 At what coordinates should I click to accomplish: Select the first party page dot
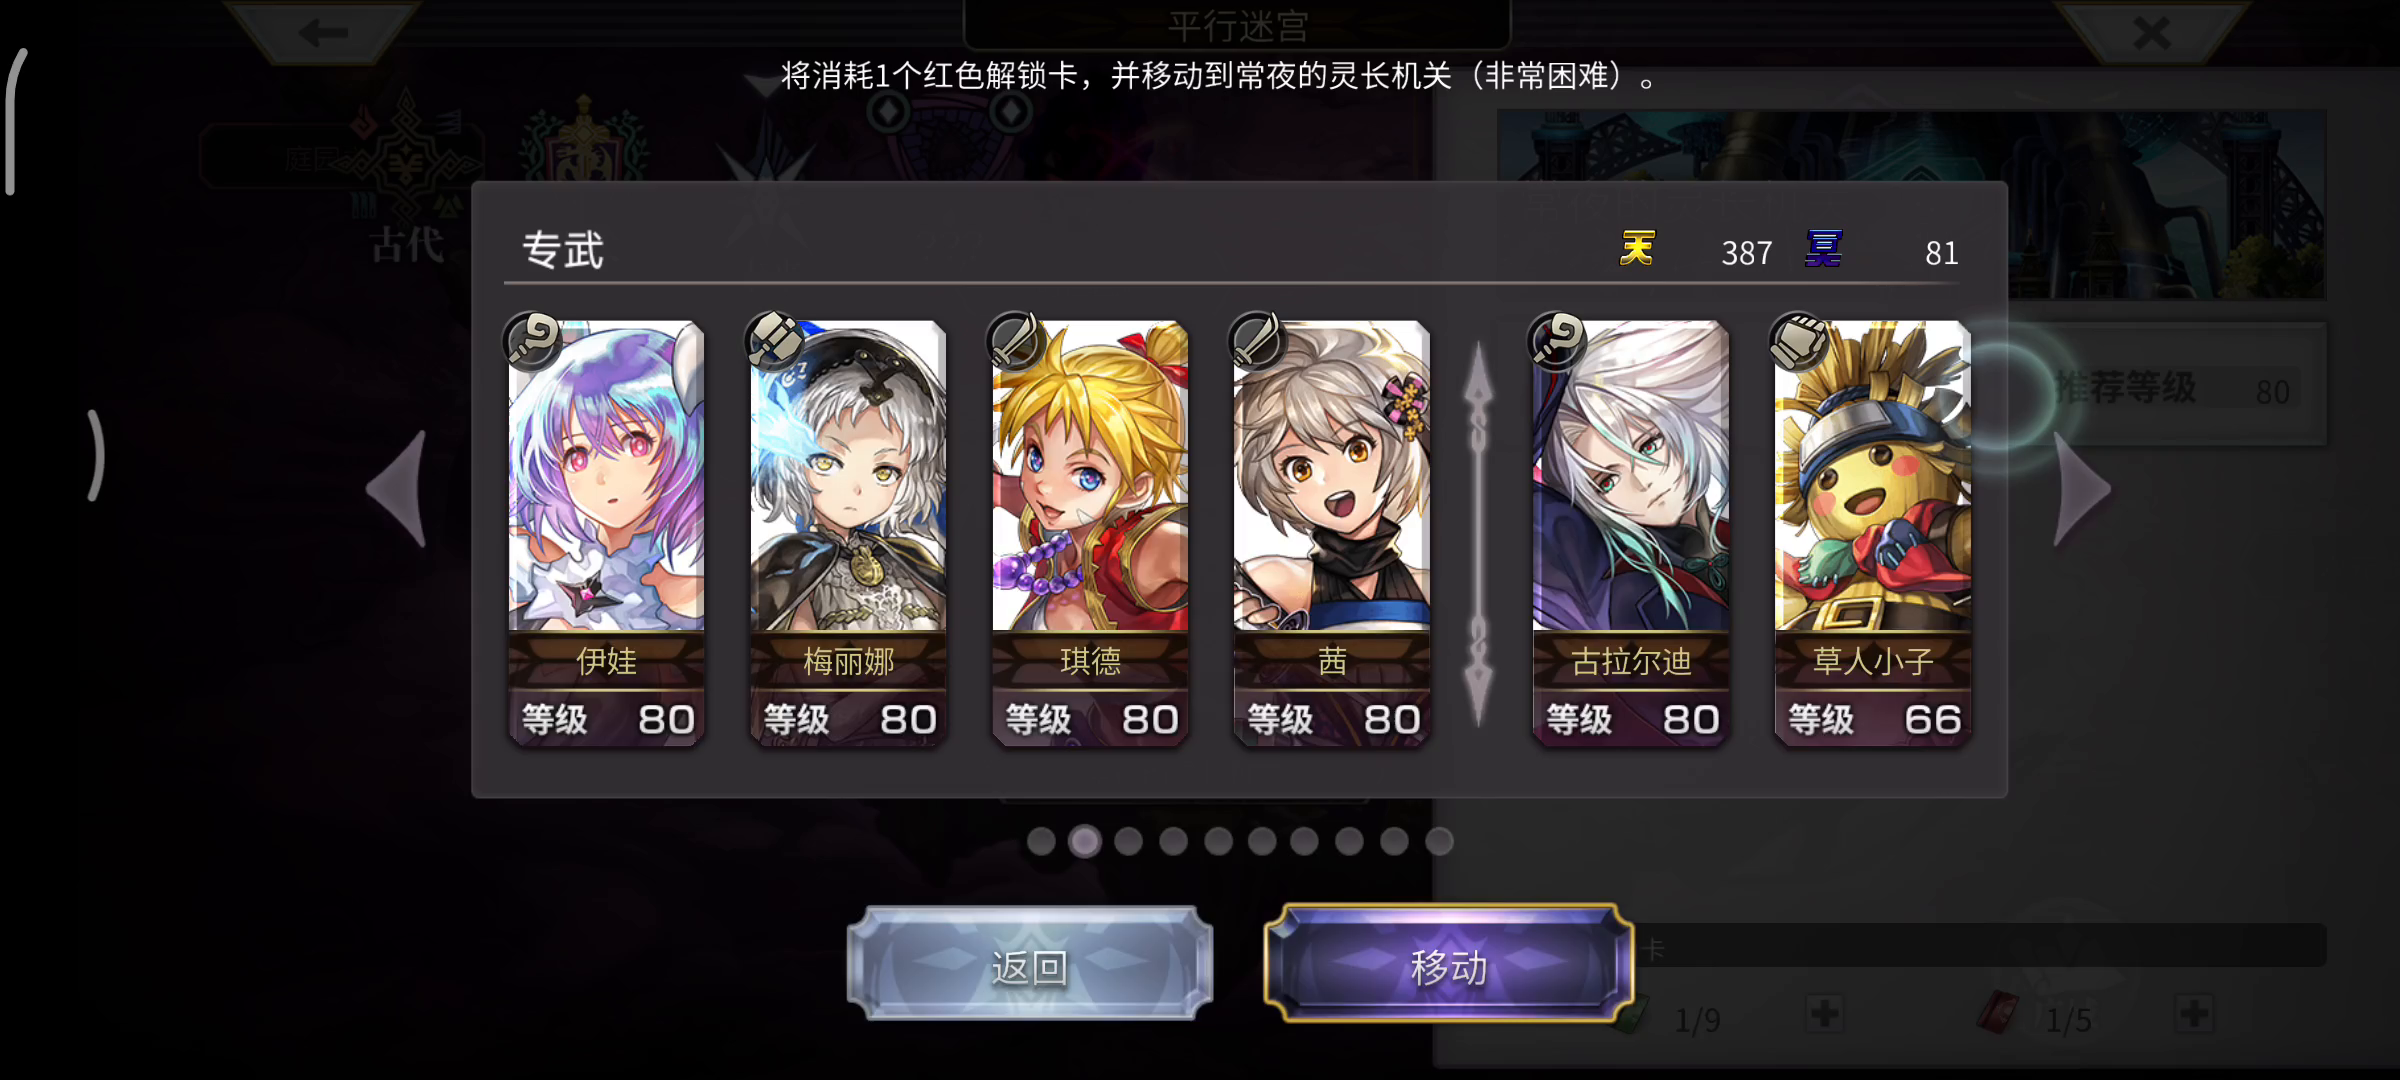tap(1041, 841)
